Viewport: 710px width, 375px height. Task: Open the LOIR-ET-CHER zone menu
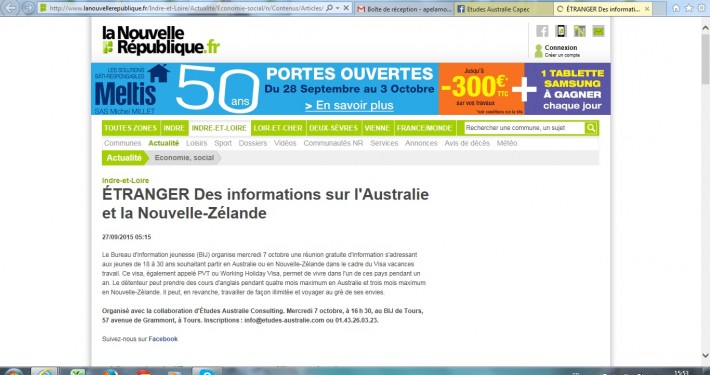(x=278, y=128)
